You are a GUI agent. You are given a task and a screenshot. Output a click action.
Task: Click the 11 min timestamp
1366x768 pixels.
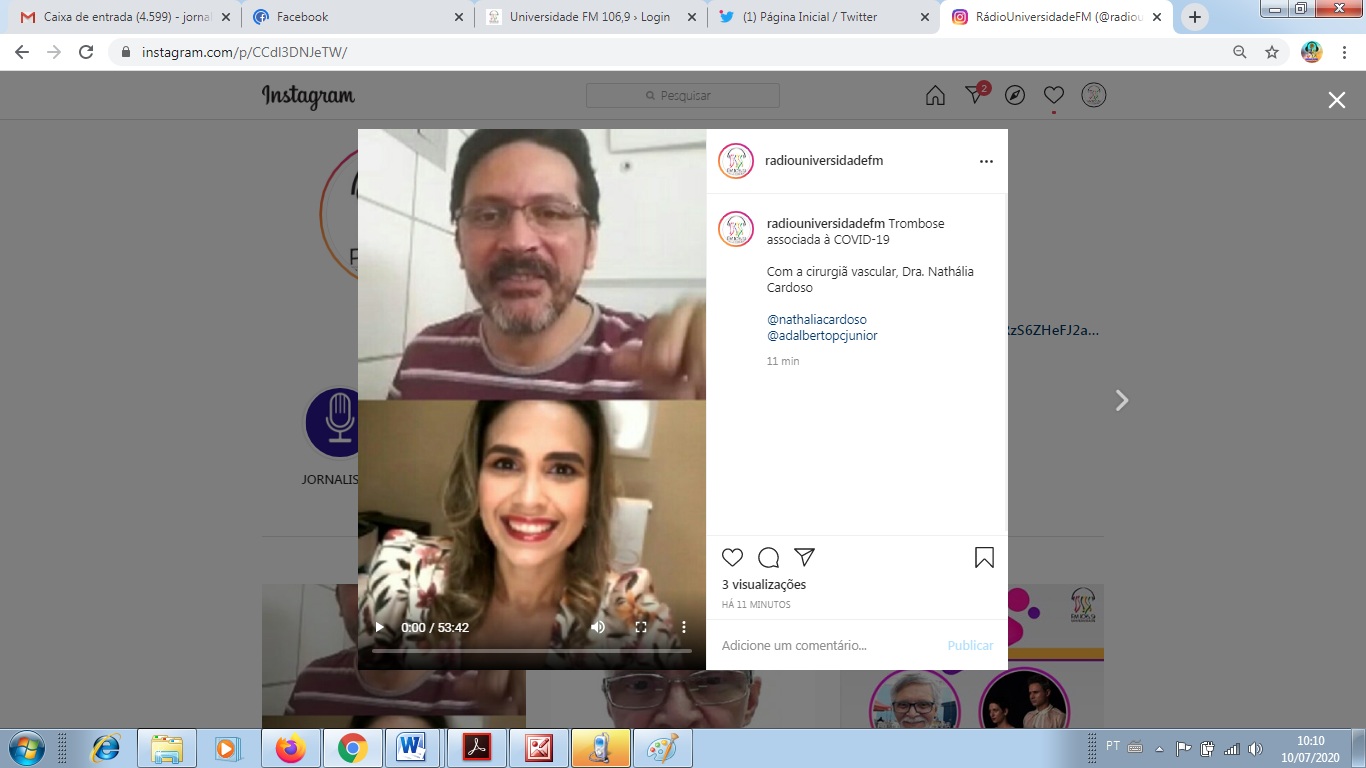pos(783,361)
